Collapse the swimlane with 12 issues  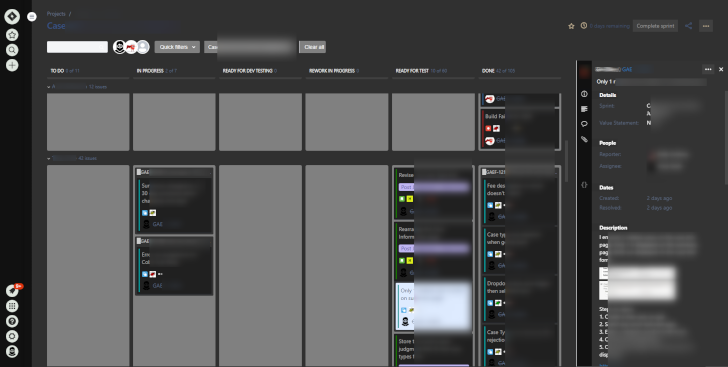[49, 87]
